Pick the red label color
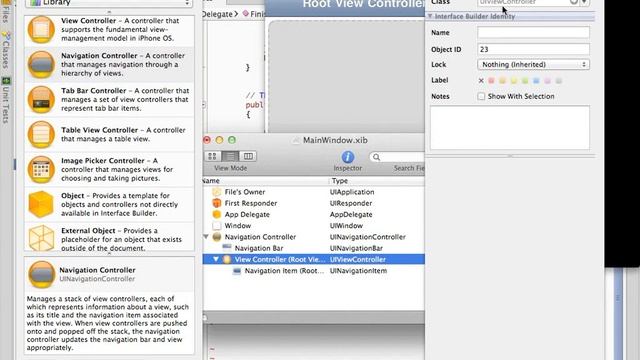 click(491, 81)
